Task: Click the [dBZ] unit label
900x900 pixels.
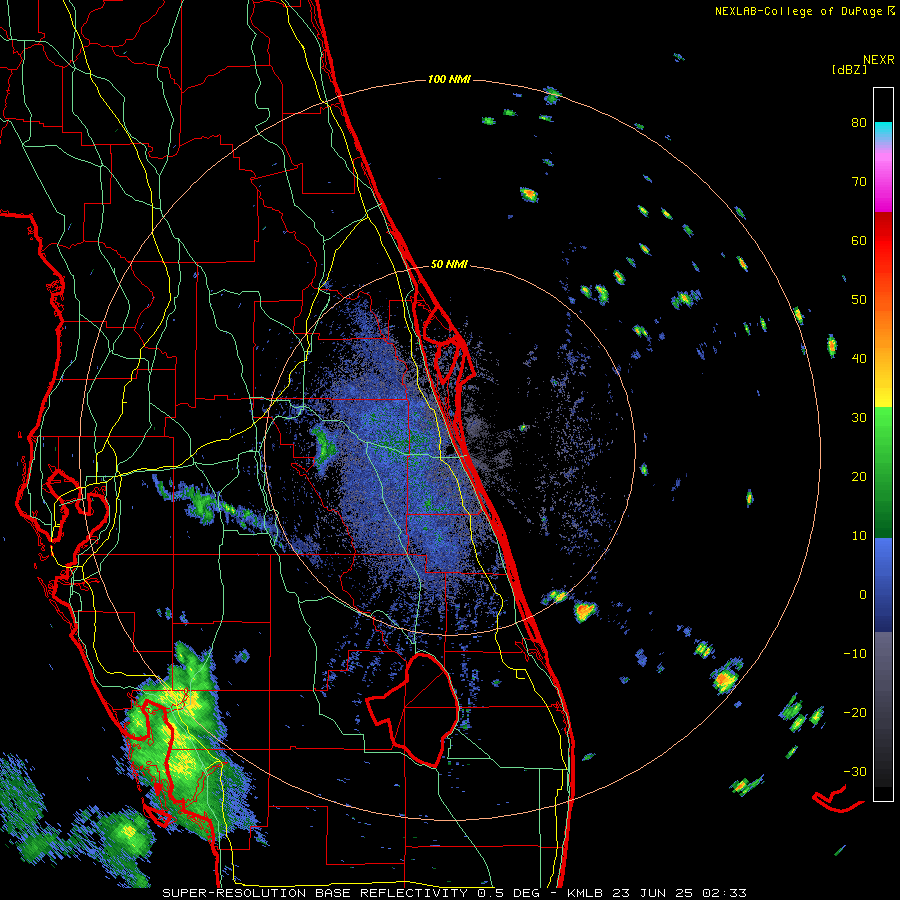Action: 849,69
